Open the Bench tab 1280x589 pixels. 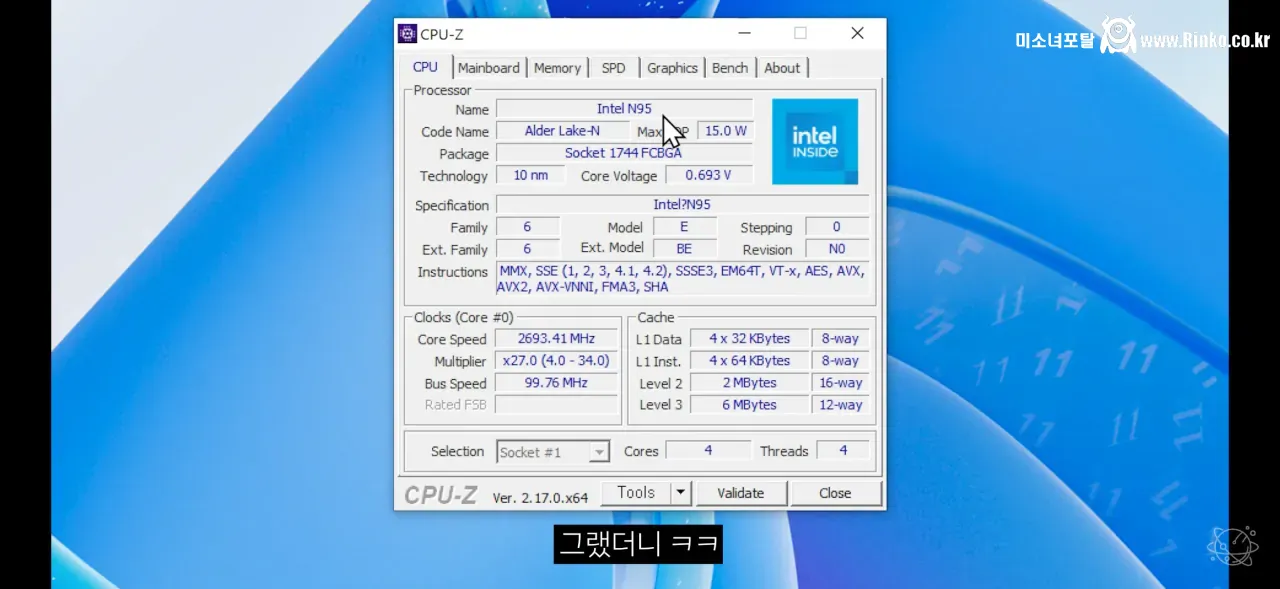coord(730,67)
